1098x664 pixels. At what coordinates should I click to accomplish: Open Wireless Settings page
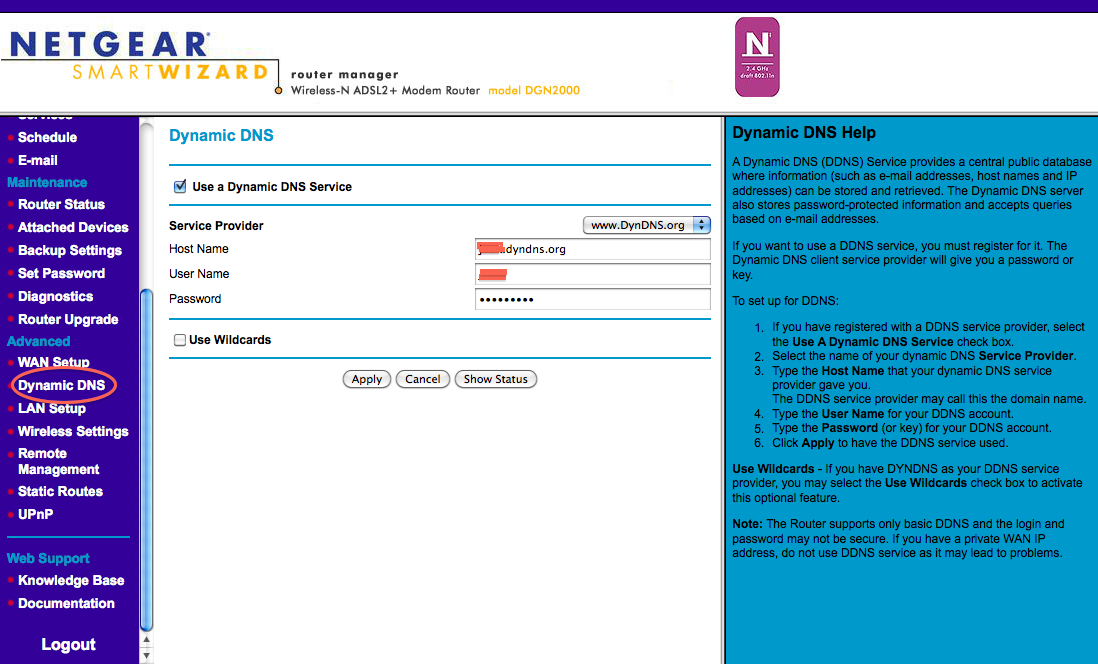click(74, 431)
